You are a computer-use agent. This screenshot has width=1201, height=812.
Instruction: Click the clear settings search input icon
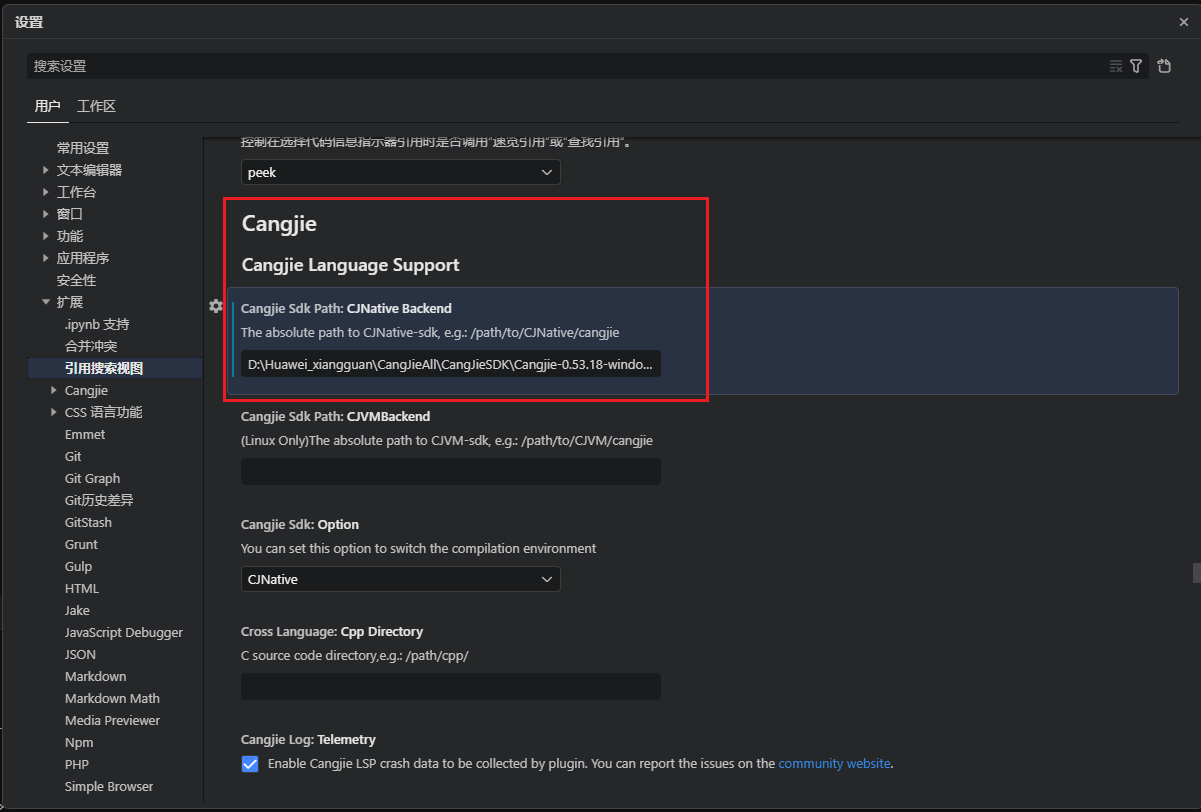[x=1116, y=66]
